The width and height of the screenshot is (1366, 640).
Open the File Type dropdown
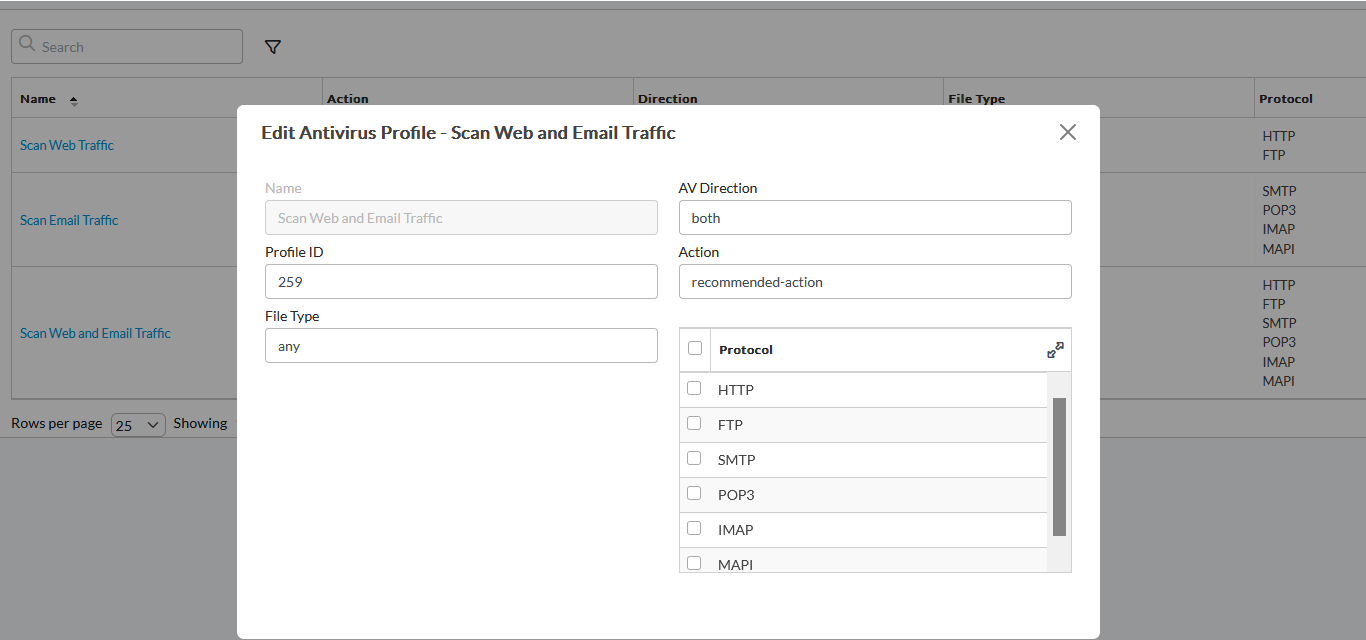[x=461, y=346]
